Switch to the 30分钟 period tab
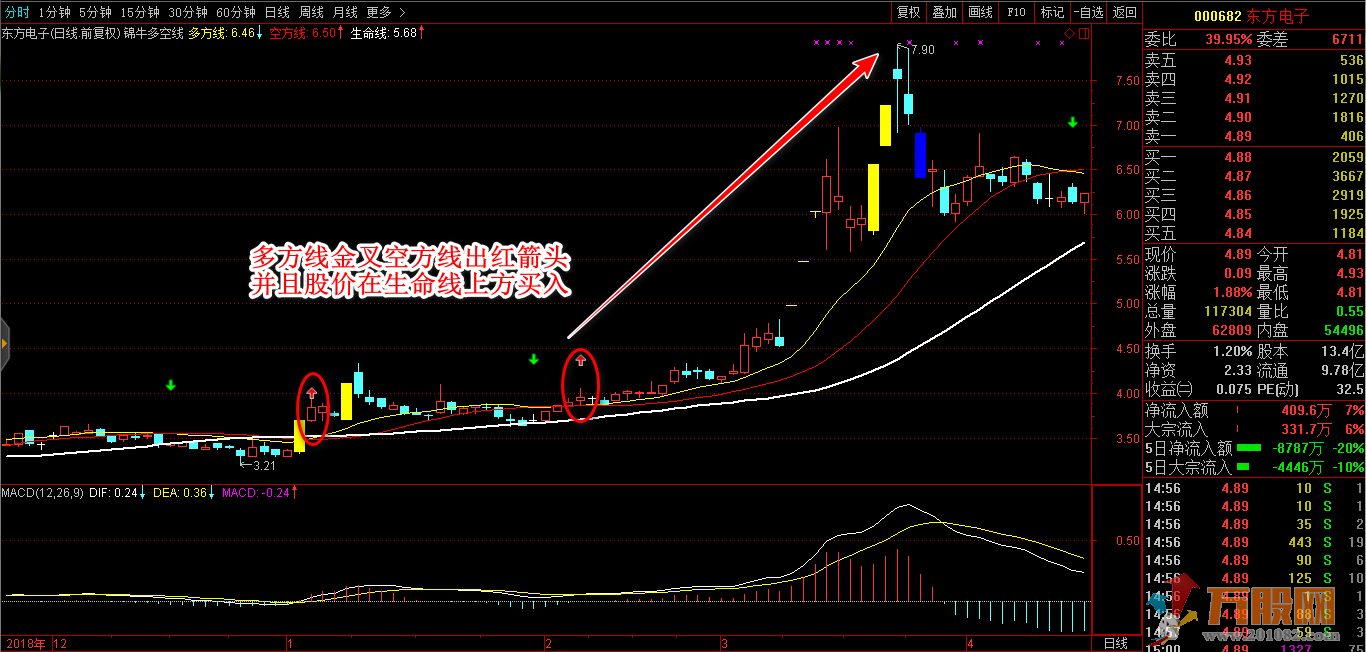1366x652 pixels. tap(188, 12)
